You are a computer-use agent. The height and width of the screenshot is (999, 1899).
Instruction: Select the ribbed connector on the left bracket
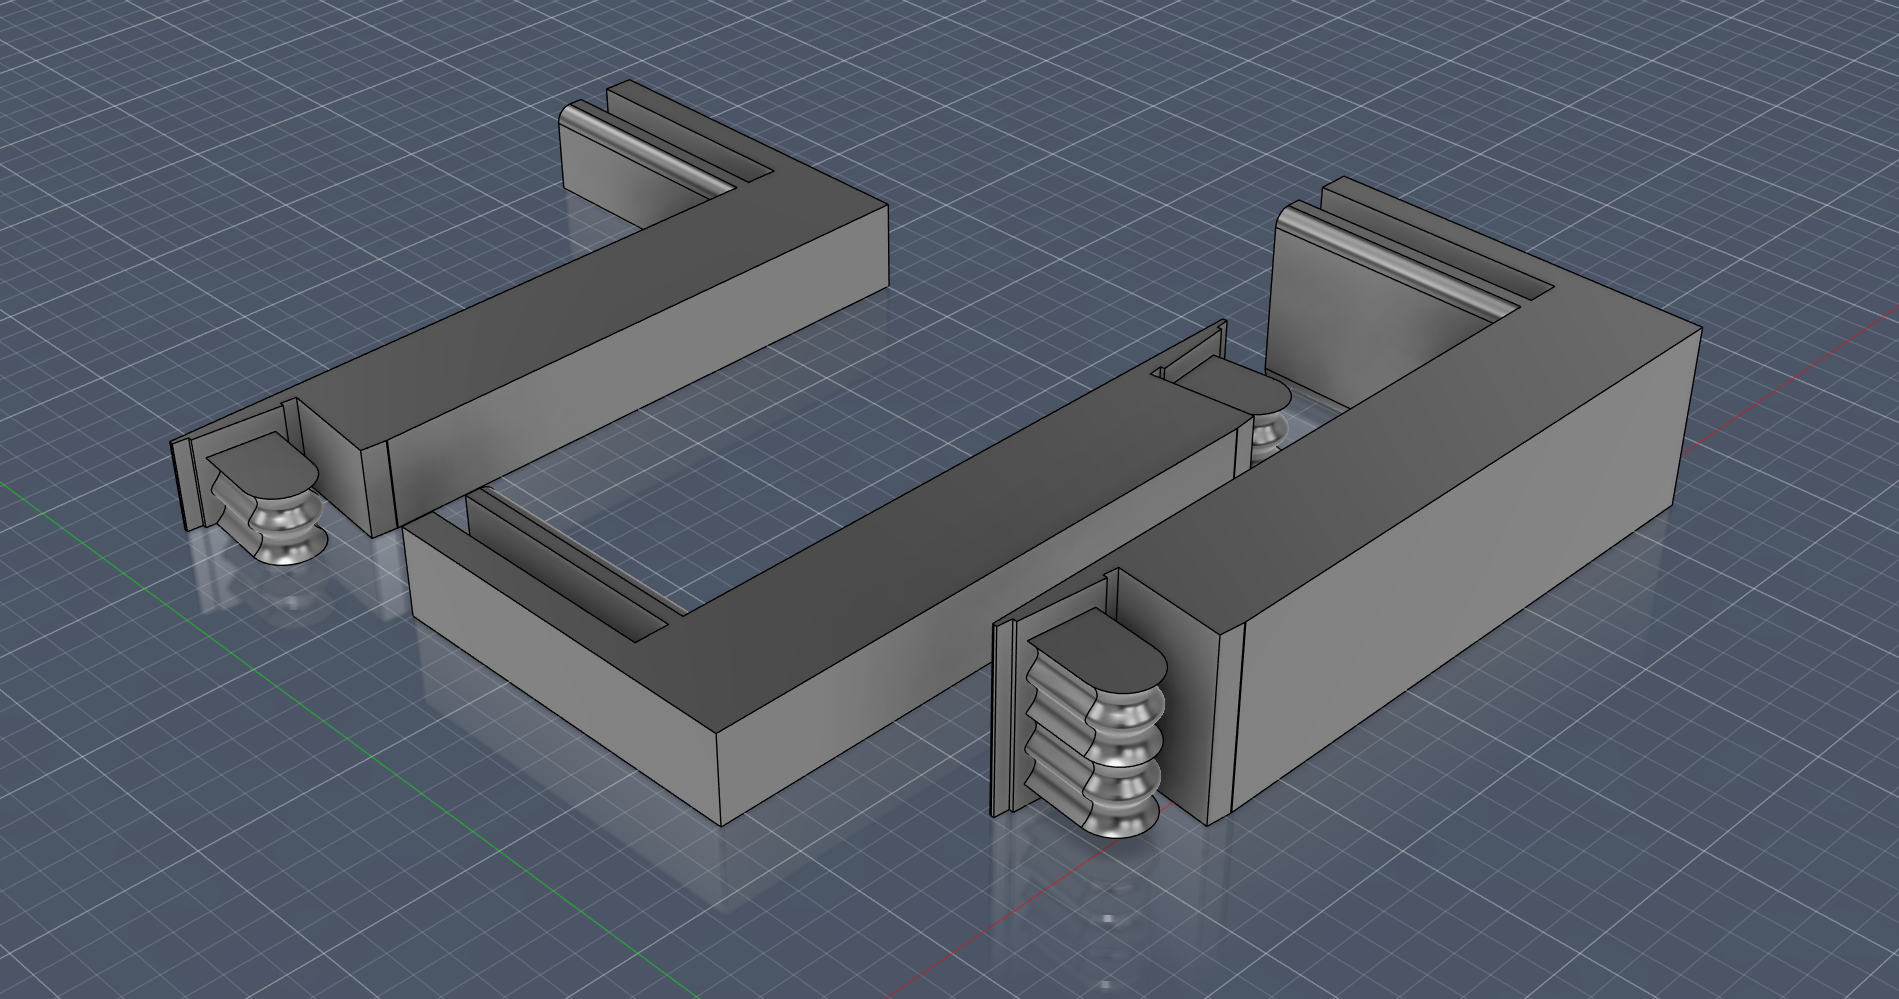268,499
